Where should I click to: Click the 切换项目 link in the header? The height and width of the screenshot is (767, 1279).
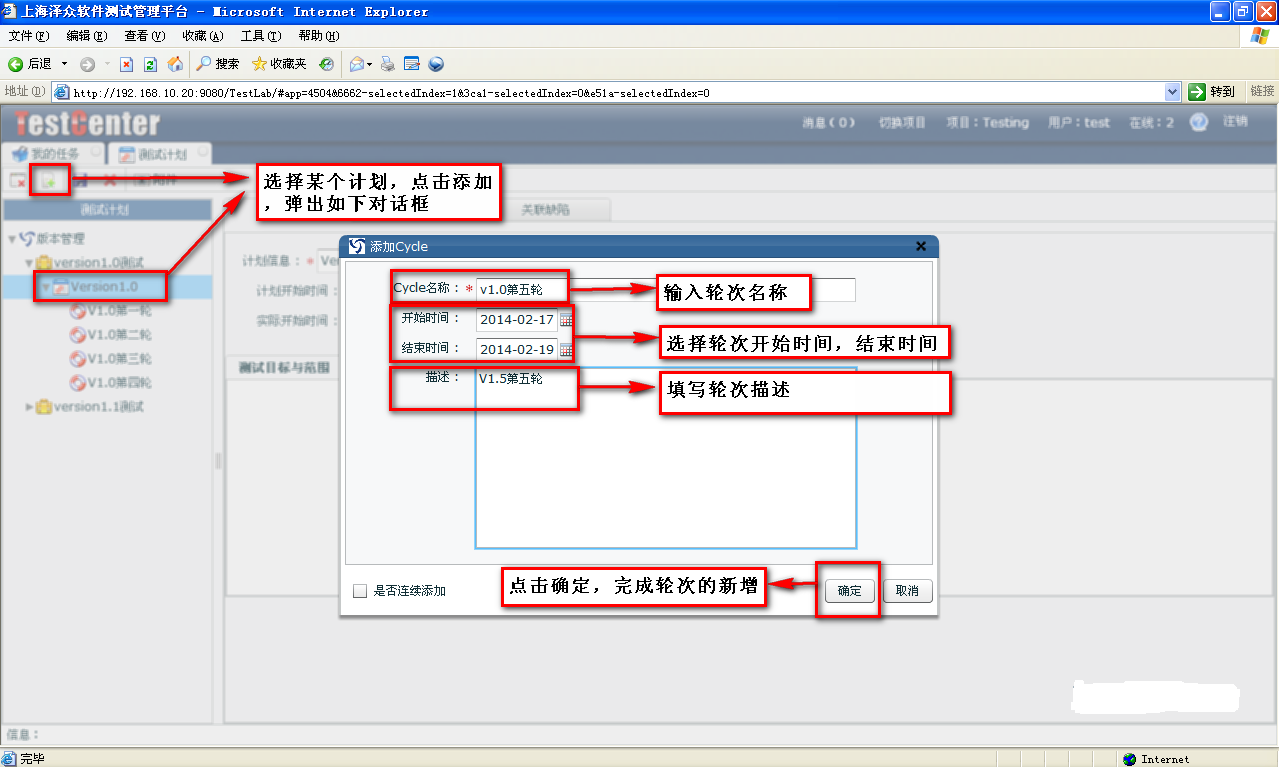(x=902, y=123)
